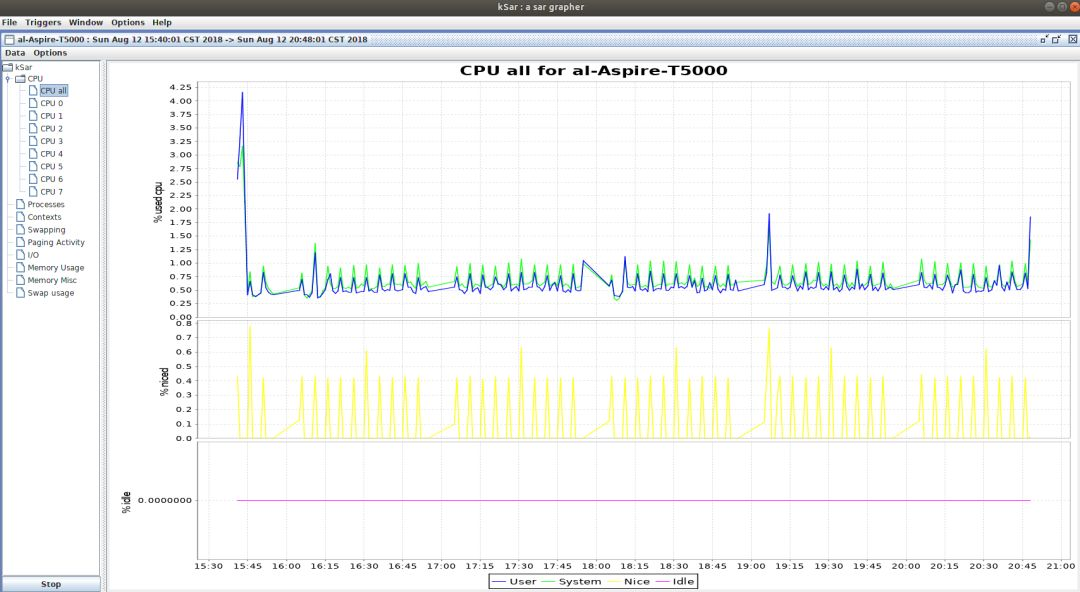Open the Paging Activity node
Screen dimensions: 1080x592
tap(56, 242)
